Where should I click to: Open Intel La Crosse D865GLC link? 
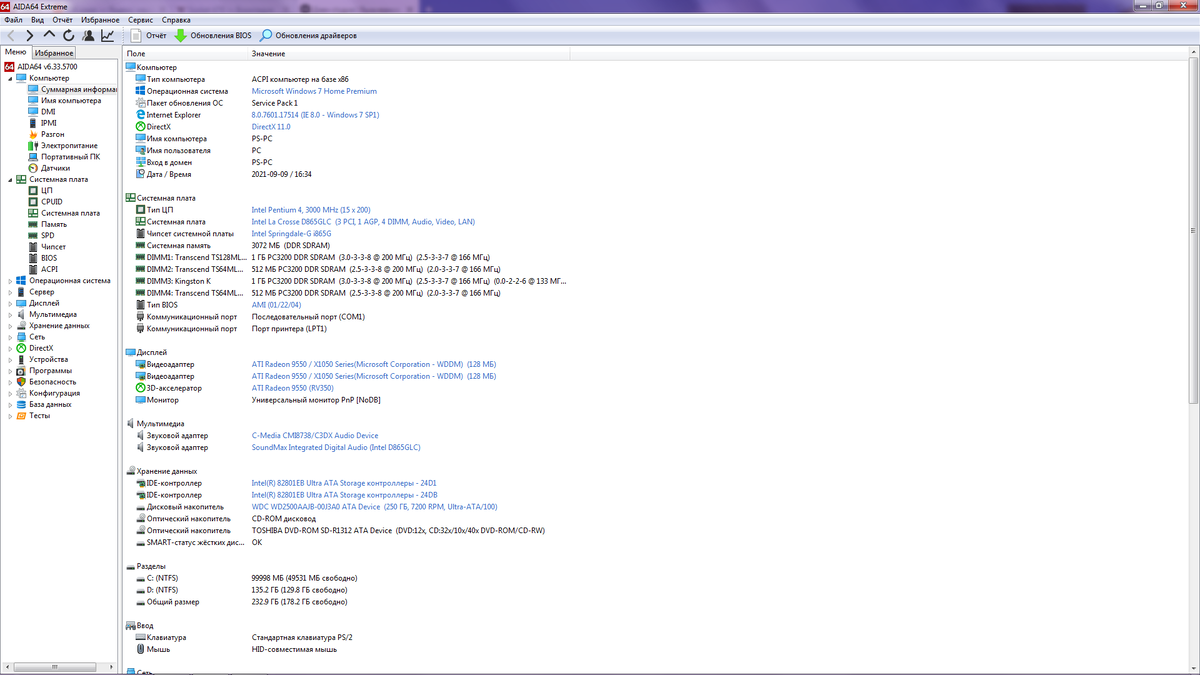click(x=364, y=222)
